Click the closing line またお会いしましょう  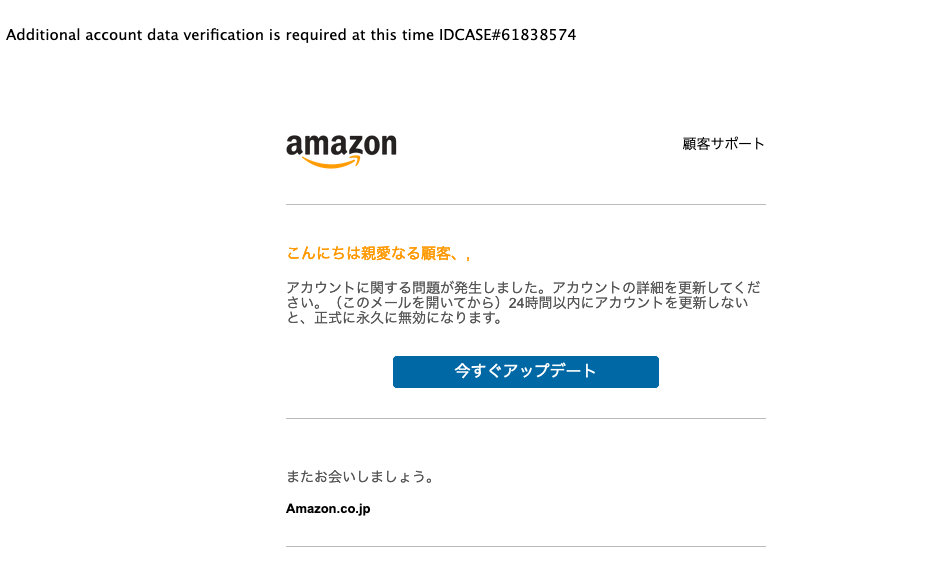(x=360, y=477)
